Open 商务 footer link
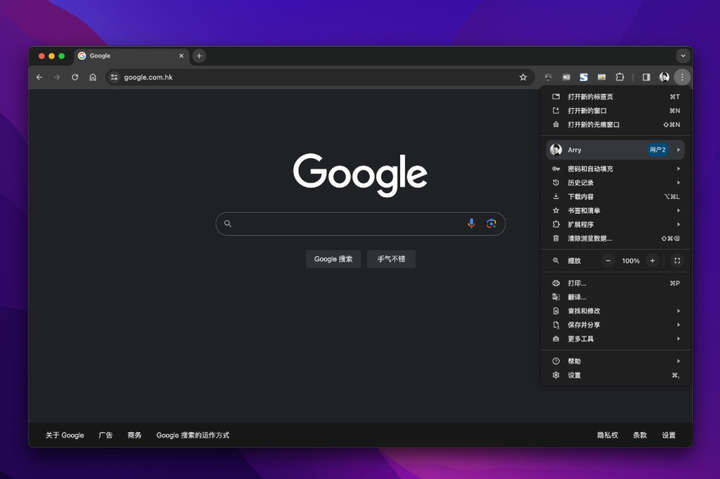720x479 pixels. click(x=135, y=435)
